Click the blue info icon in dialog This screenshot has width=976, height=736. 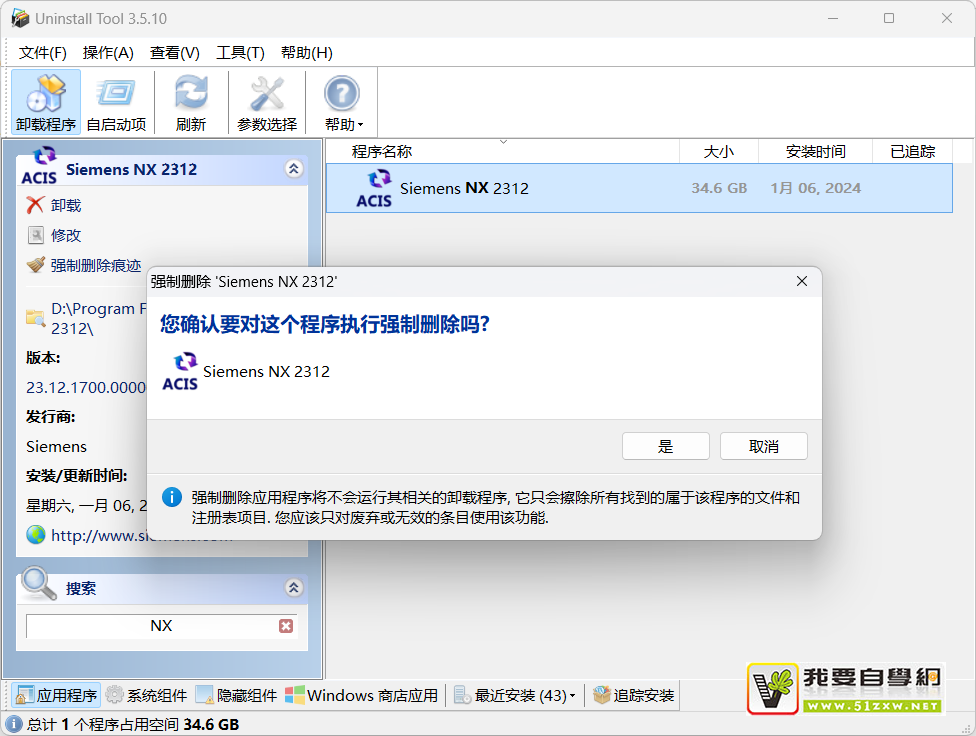tap(172, 497)
